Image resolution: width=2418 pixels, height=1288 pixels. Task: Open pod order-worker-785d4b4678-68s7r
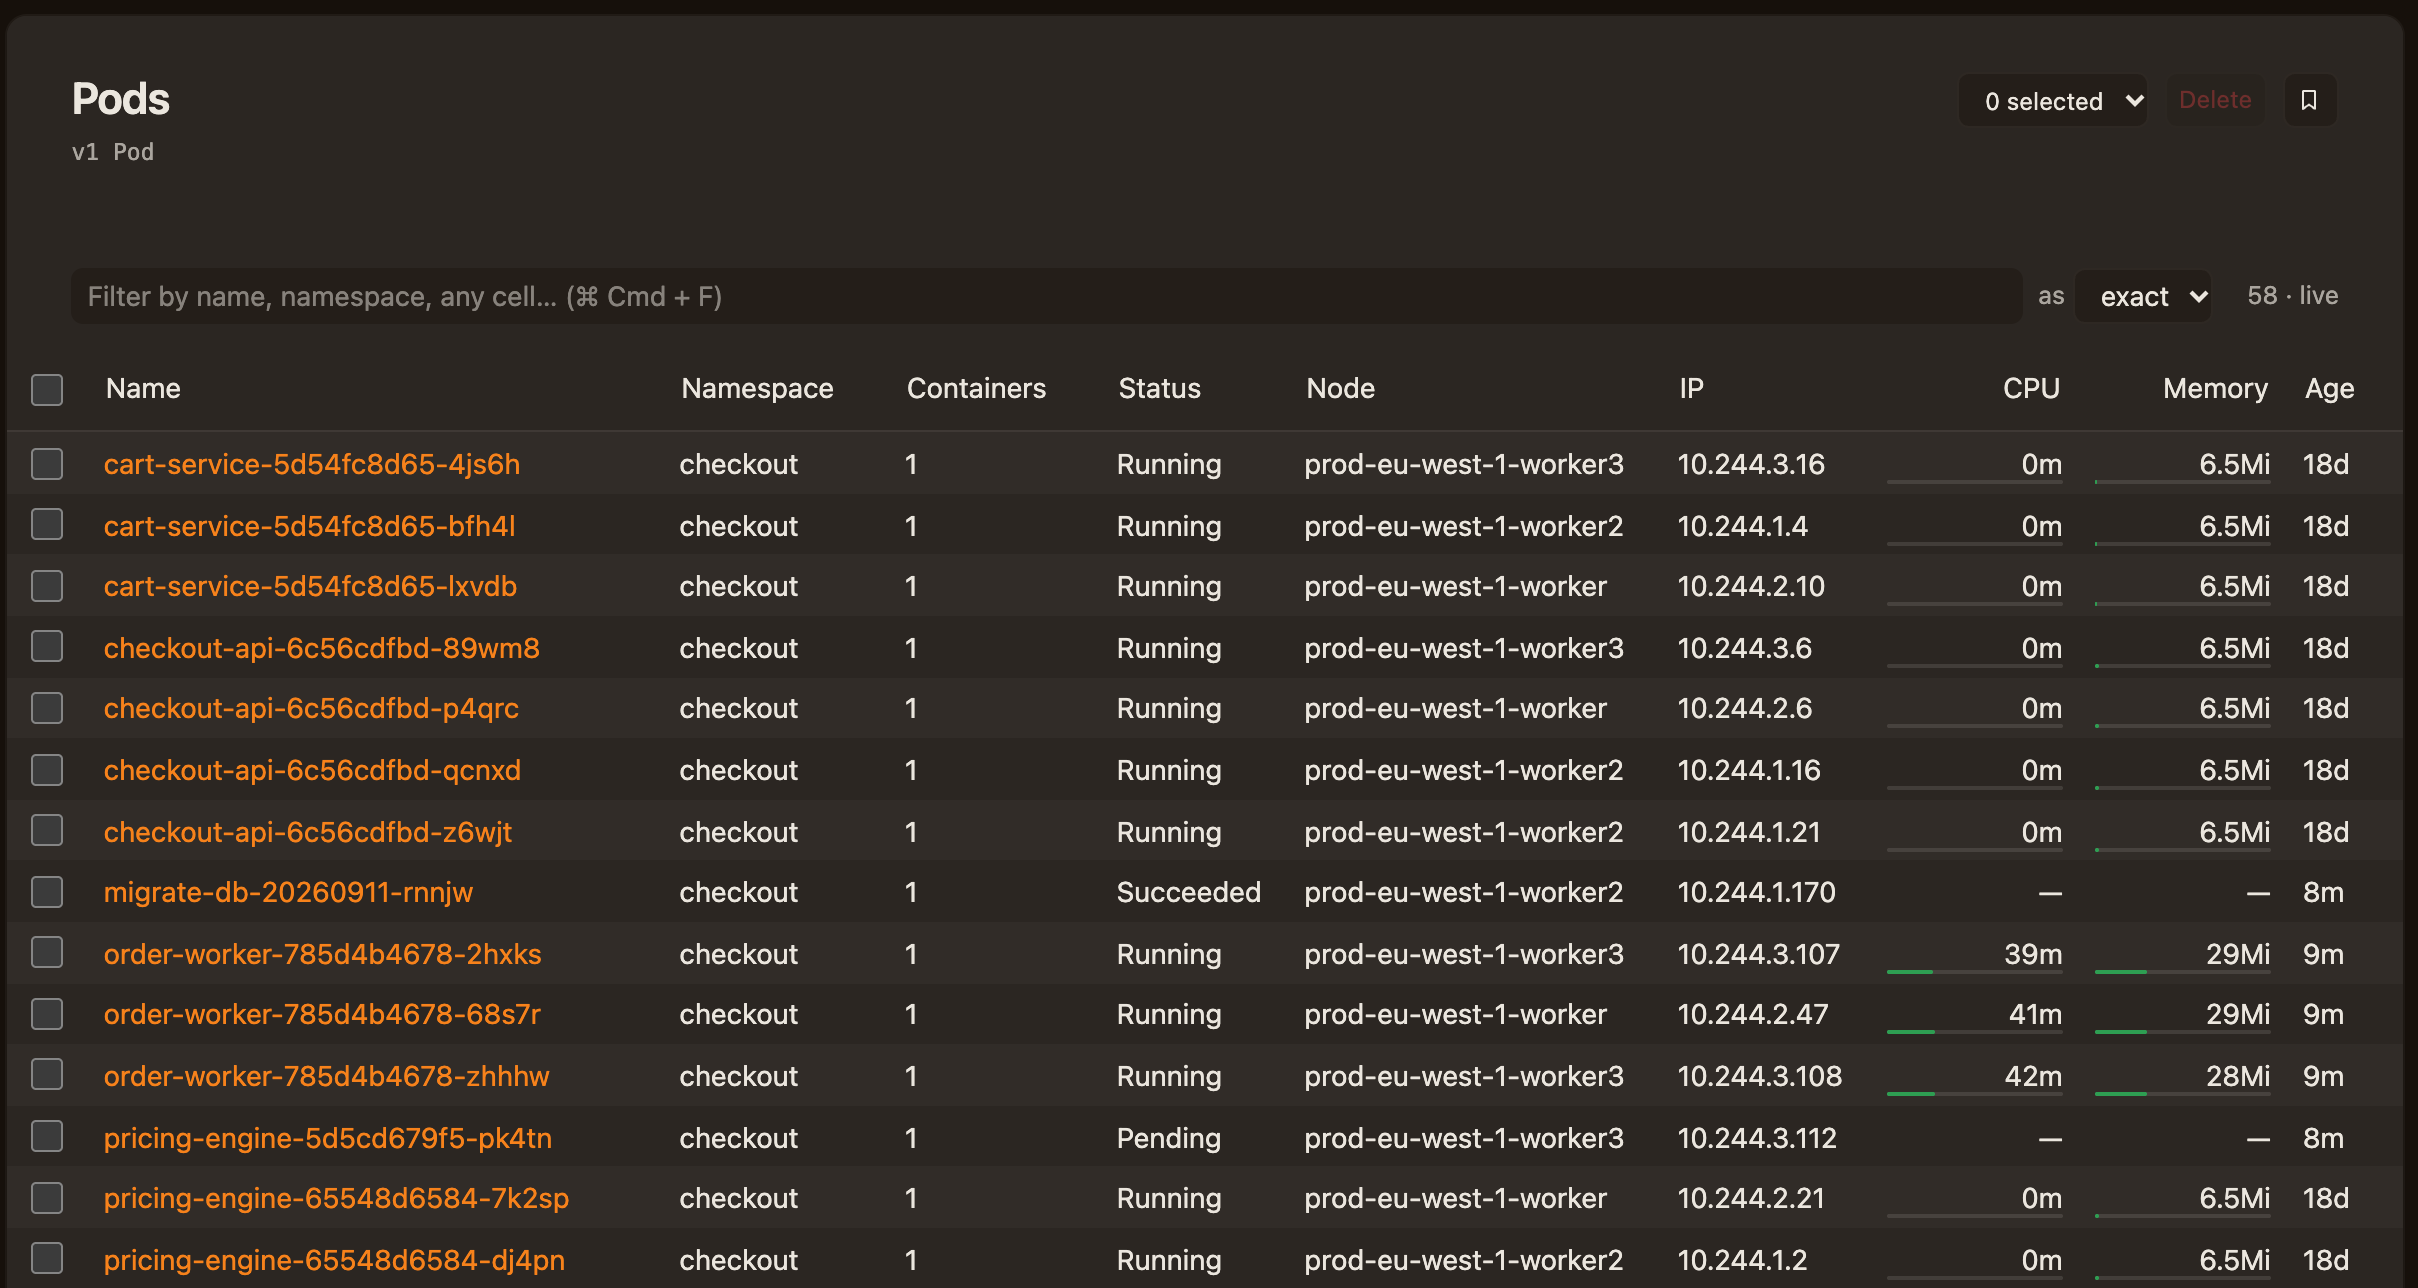coord(322,1014)
